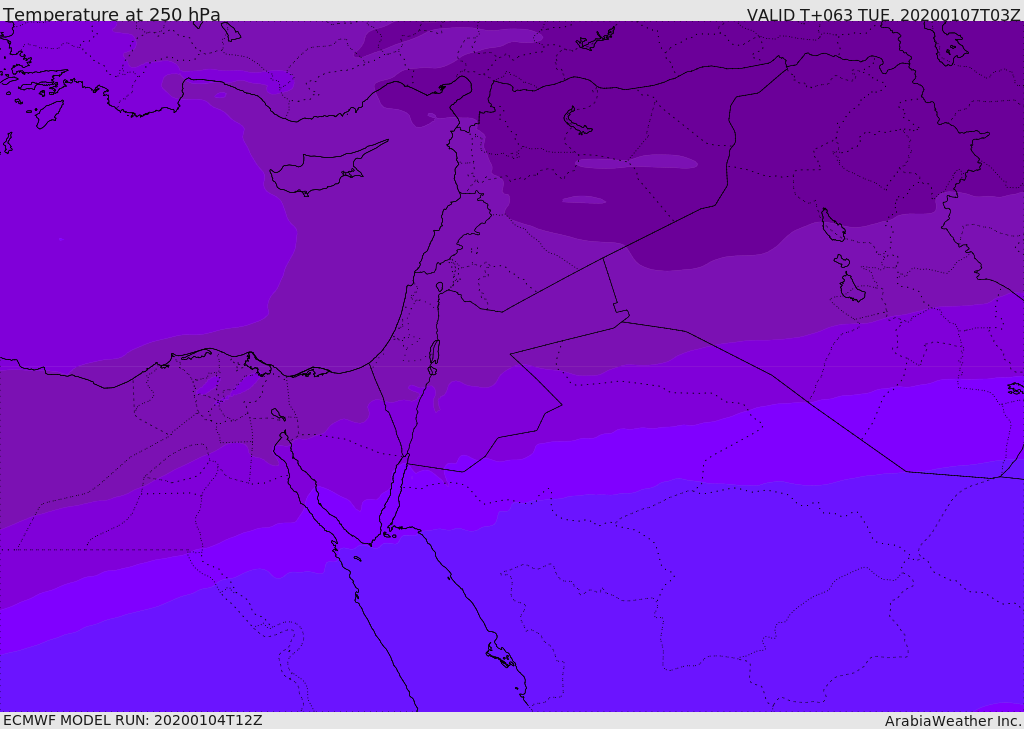Click the Dead Sea outline on map
The height and width of the screenshot is (729, 1024).
pos(434,357)
